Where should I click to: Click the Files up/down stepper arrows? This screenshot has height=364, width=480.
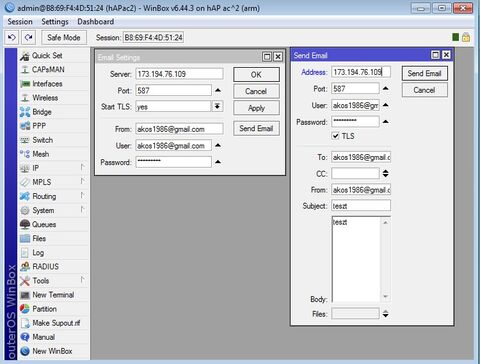pos(385,314)
